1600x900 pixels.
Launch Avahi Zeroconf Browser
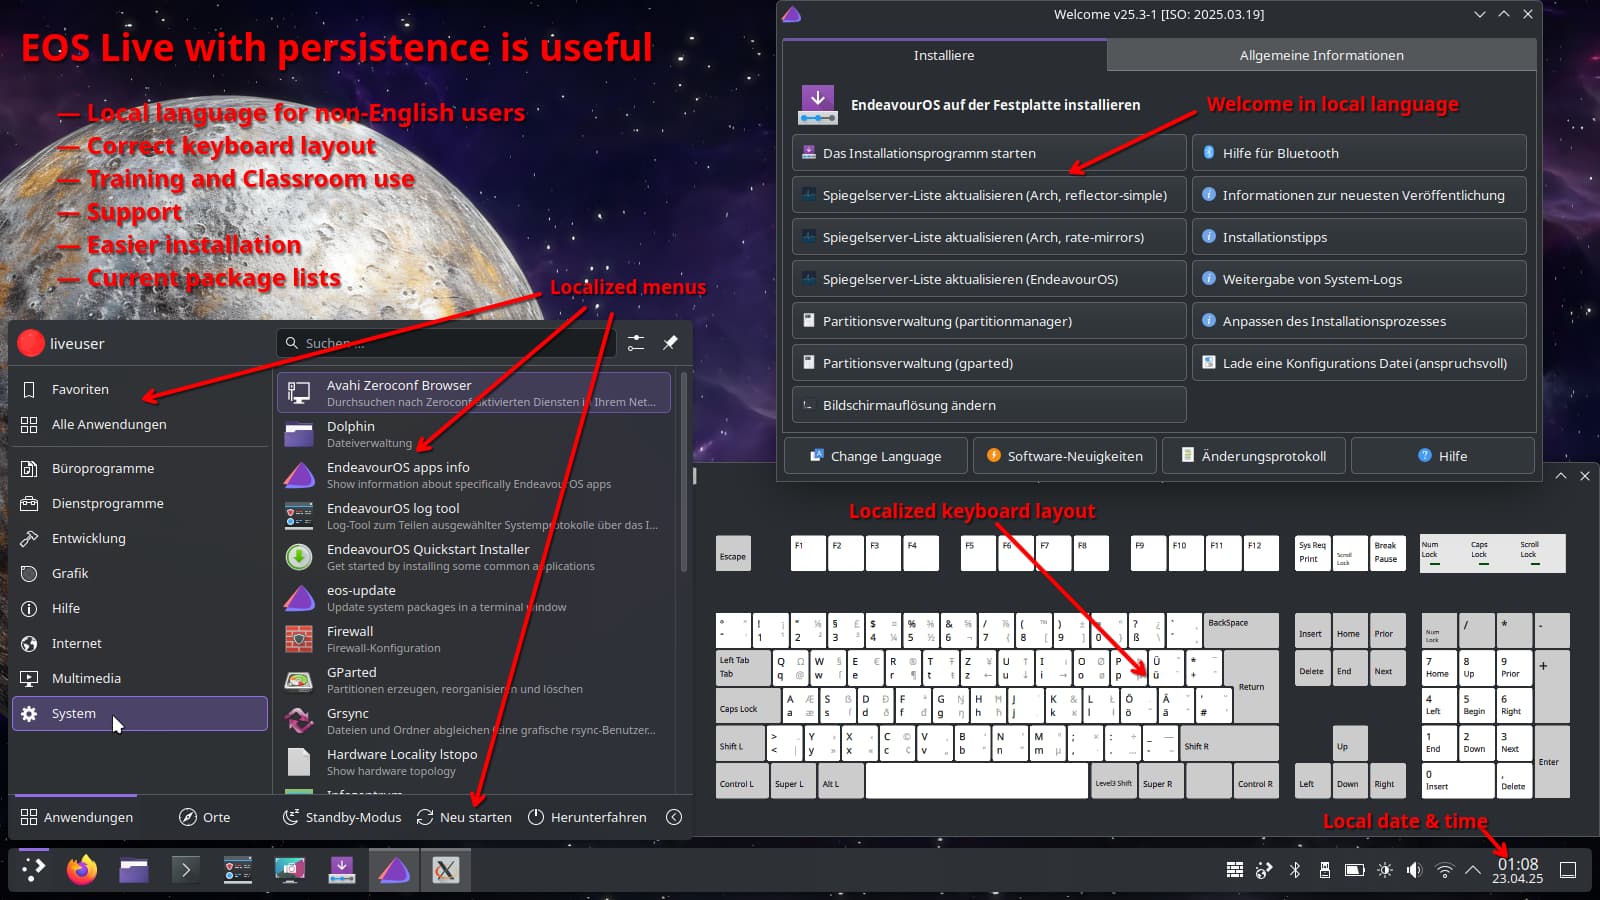click(474, 393)
